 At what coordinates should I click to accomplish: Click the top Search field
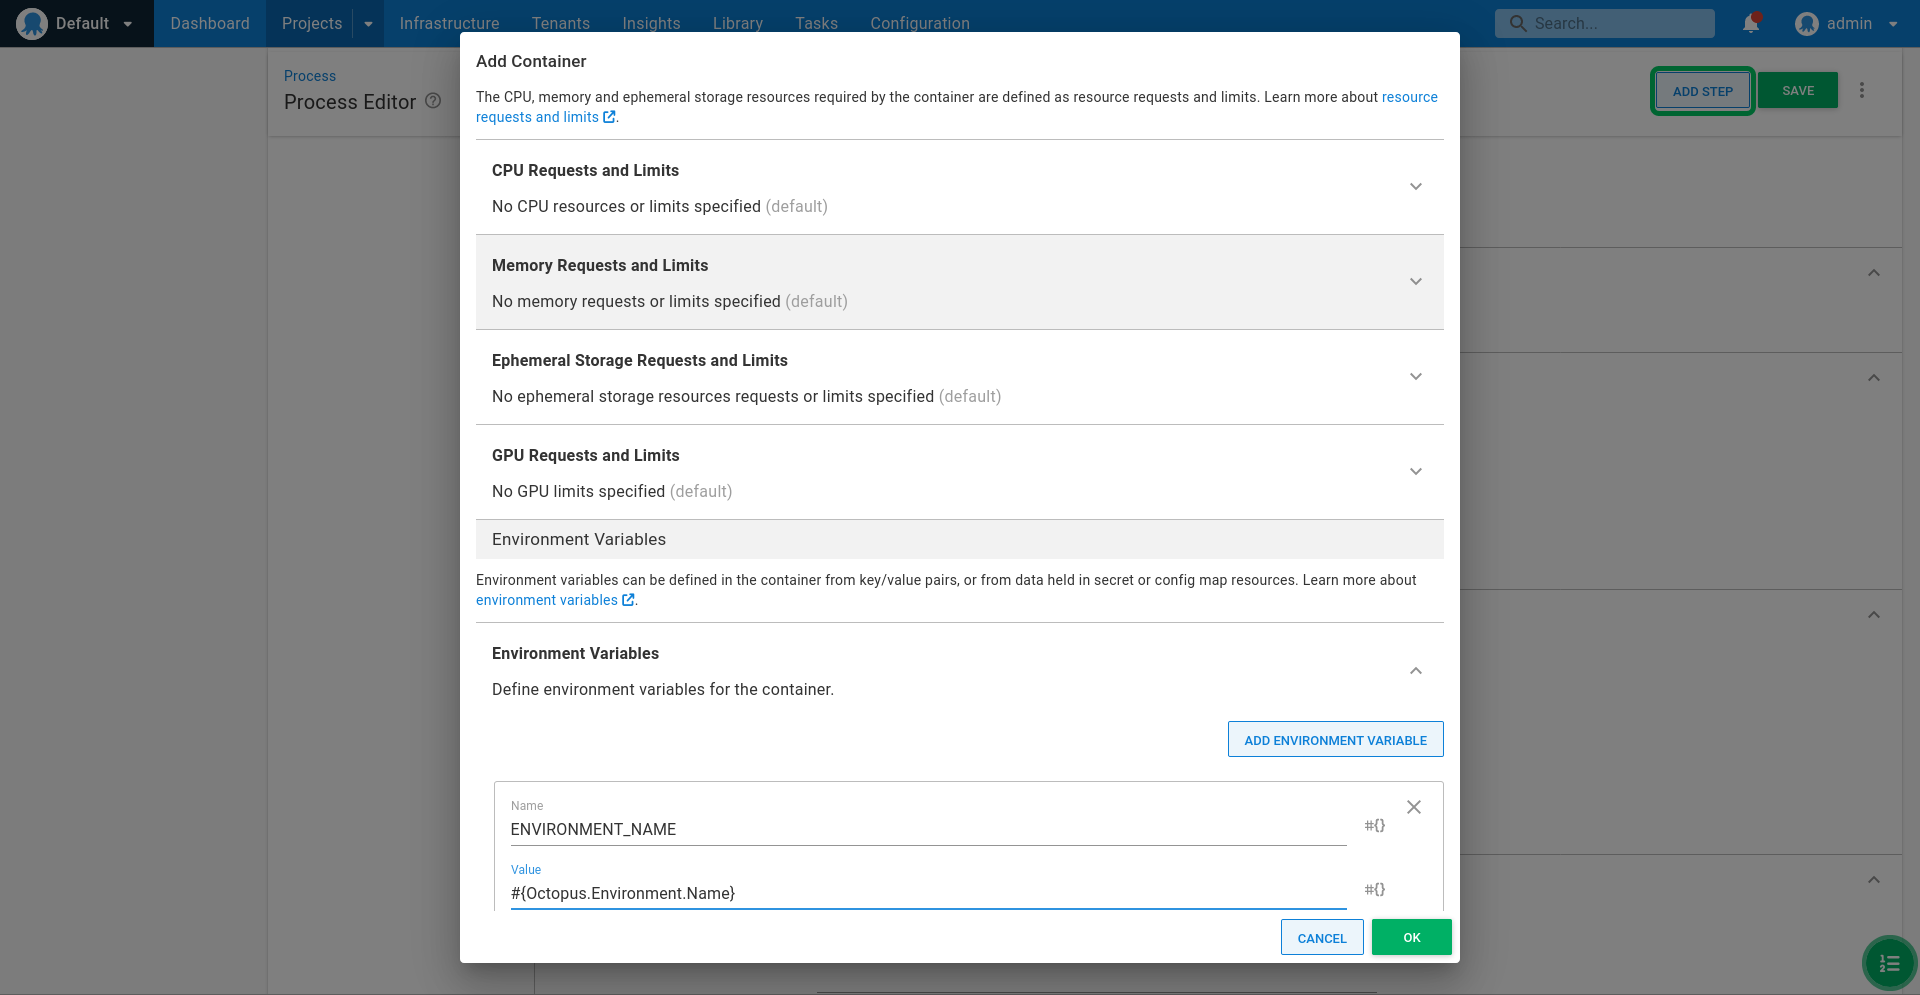(x=1604, y=23)
